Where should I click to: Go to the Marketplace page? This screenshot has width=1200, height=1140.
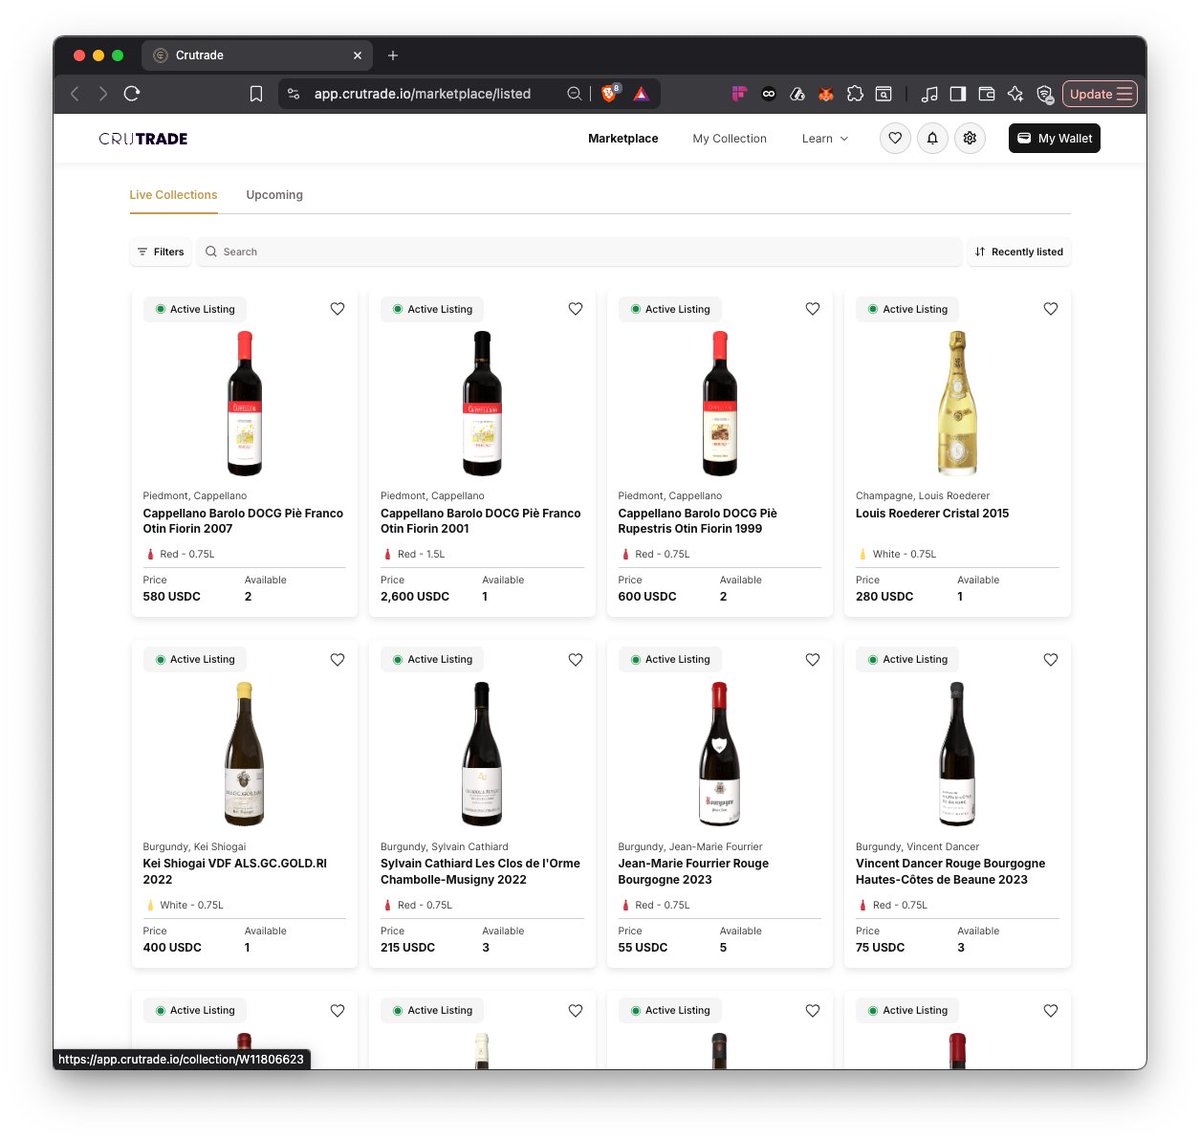(x=623, y=139)
